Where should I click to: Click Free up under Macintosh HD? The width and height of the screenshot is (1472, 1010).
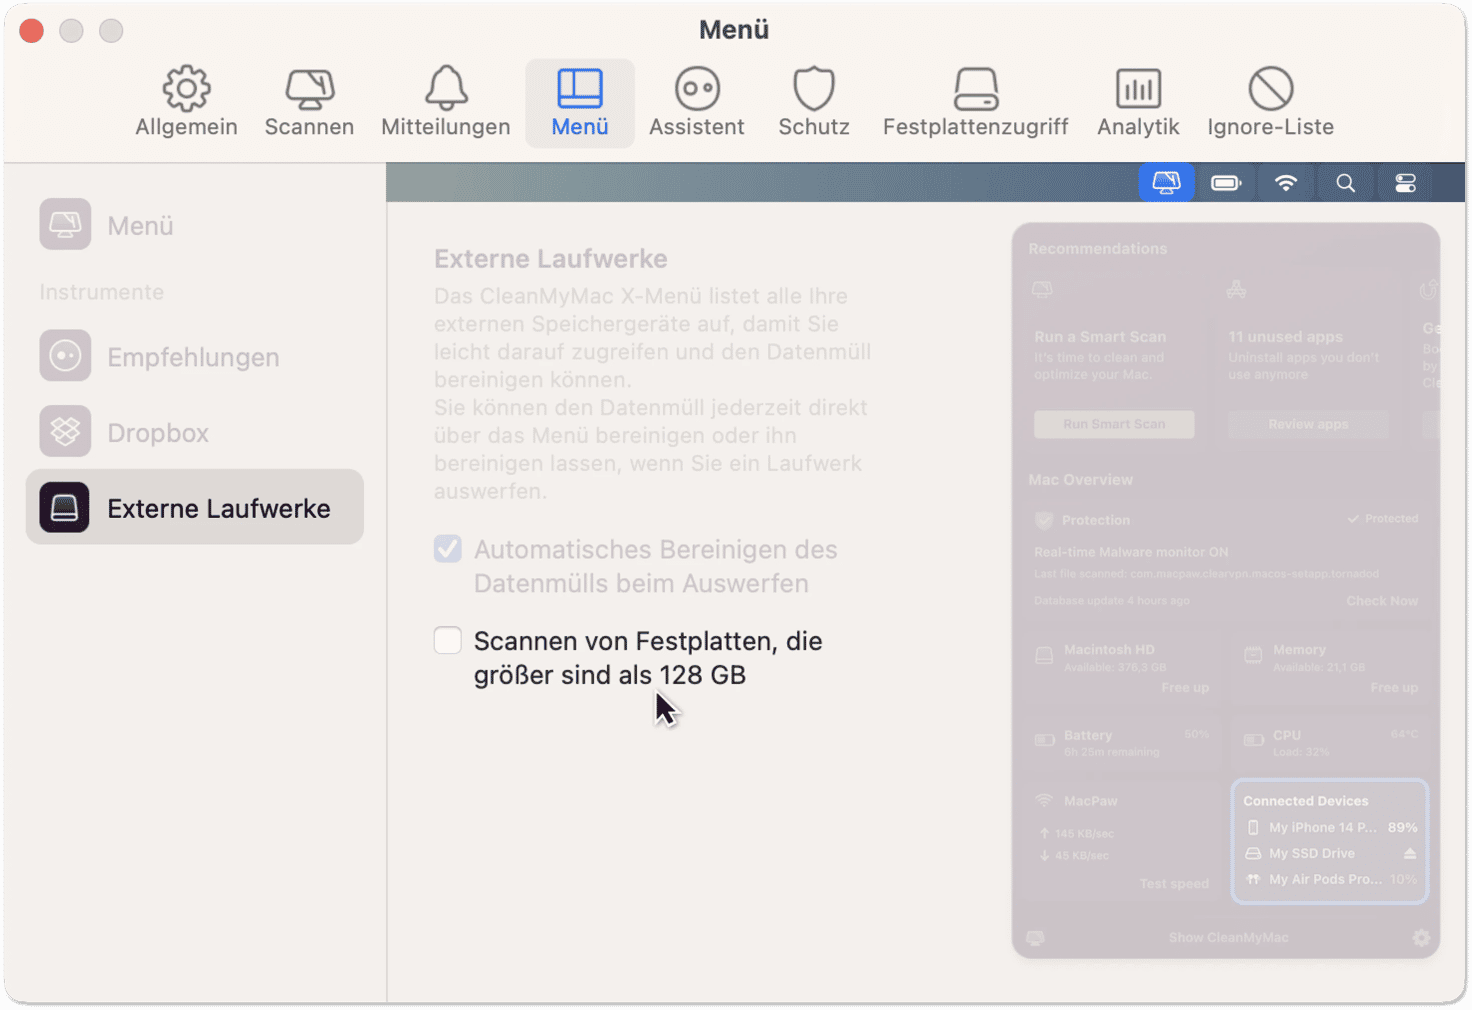pyautogui.click(x=1185, y=688)
